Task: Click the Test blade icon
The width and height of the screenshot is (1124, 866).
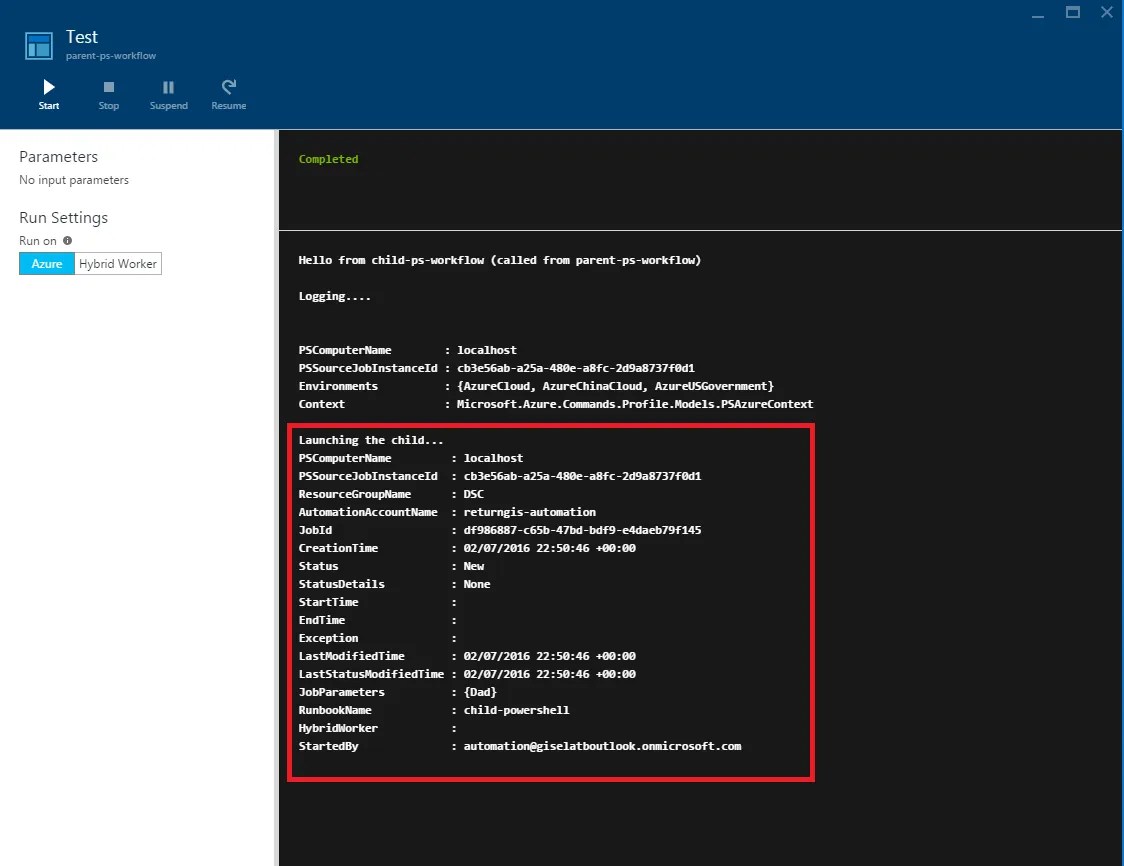Action: (39, 46)
